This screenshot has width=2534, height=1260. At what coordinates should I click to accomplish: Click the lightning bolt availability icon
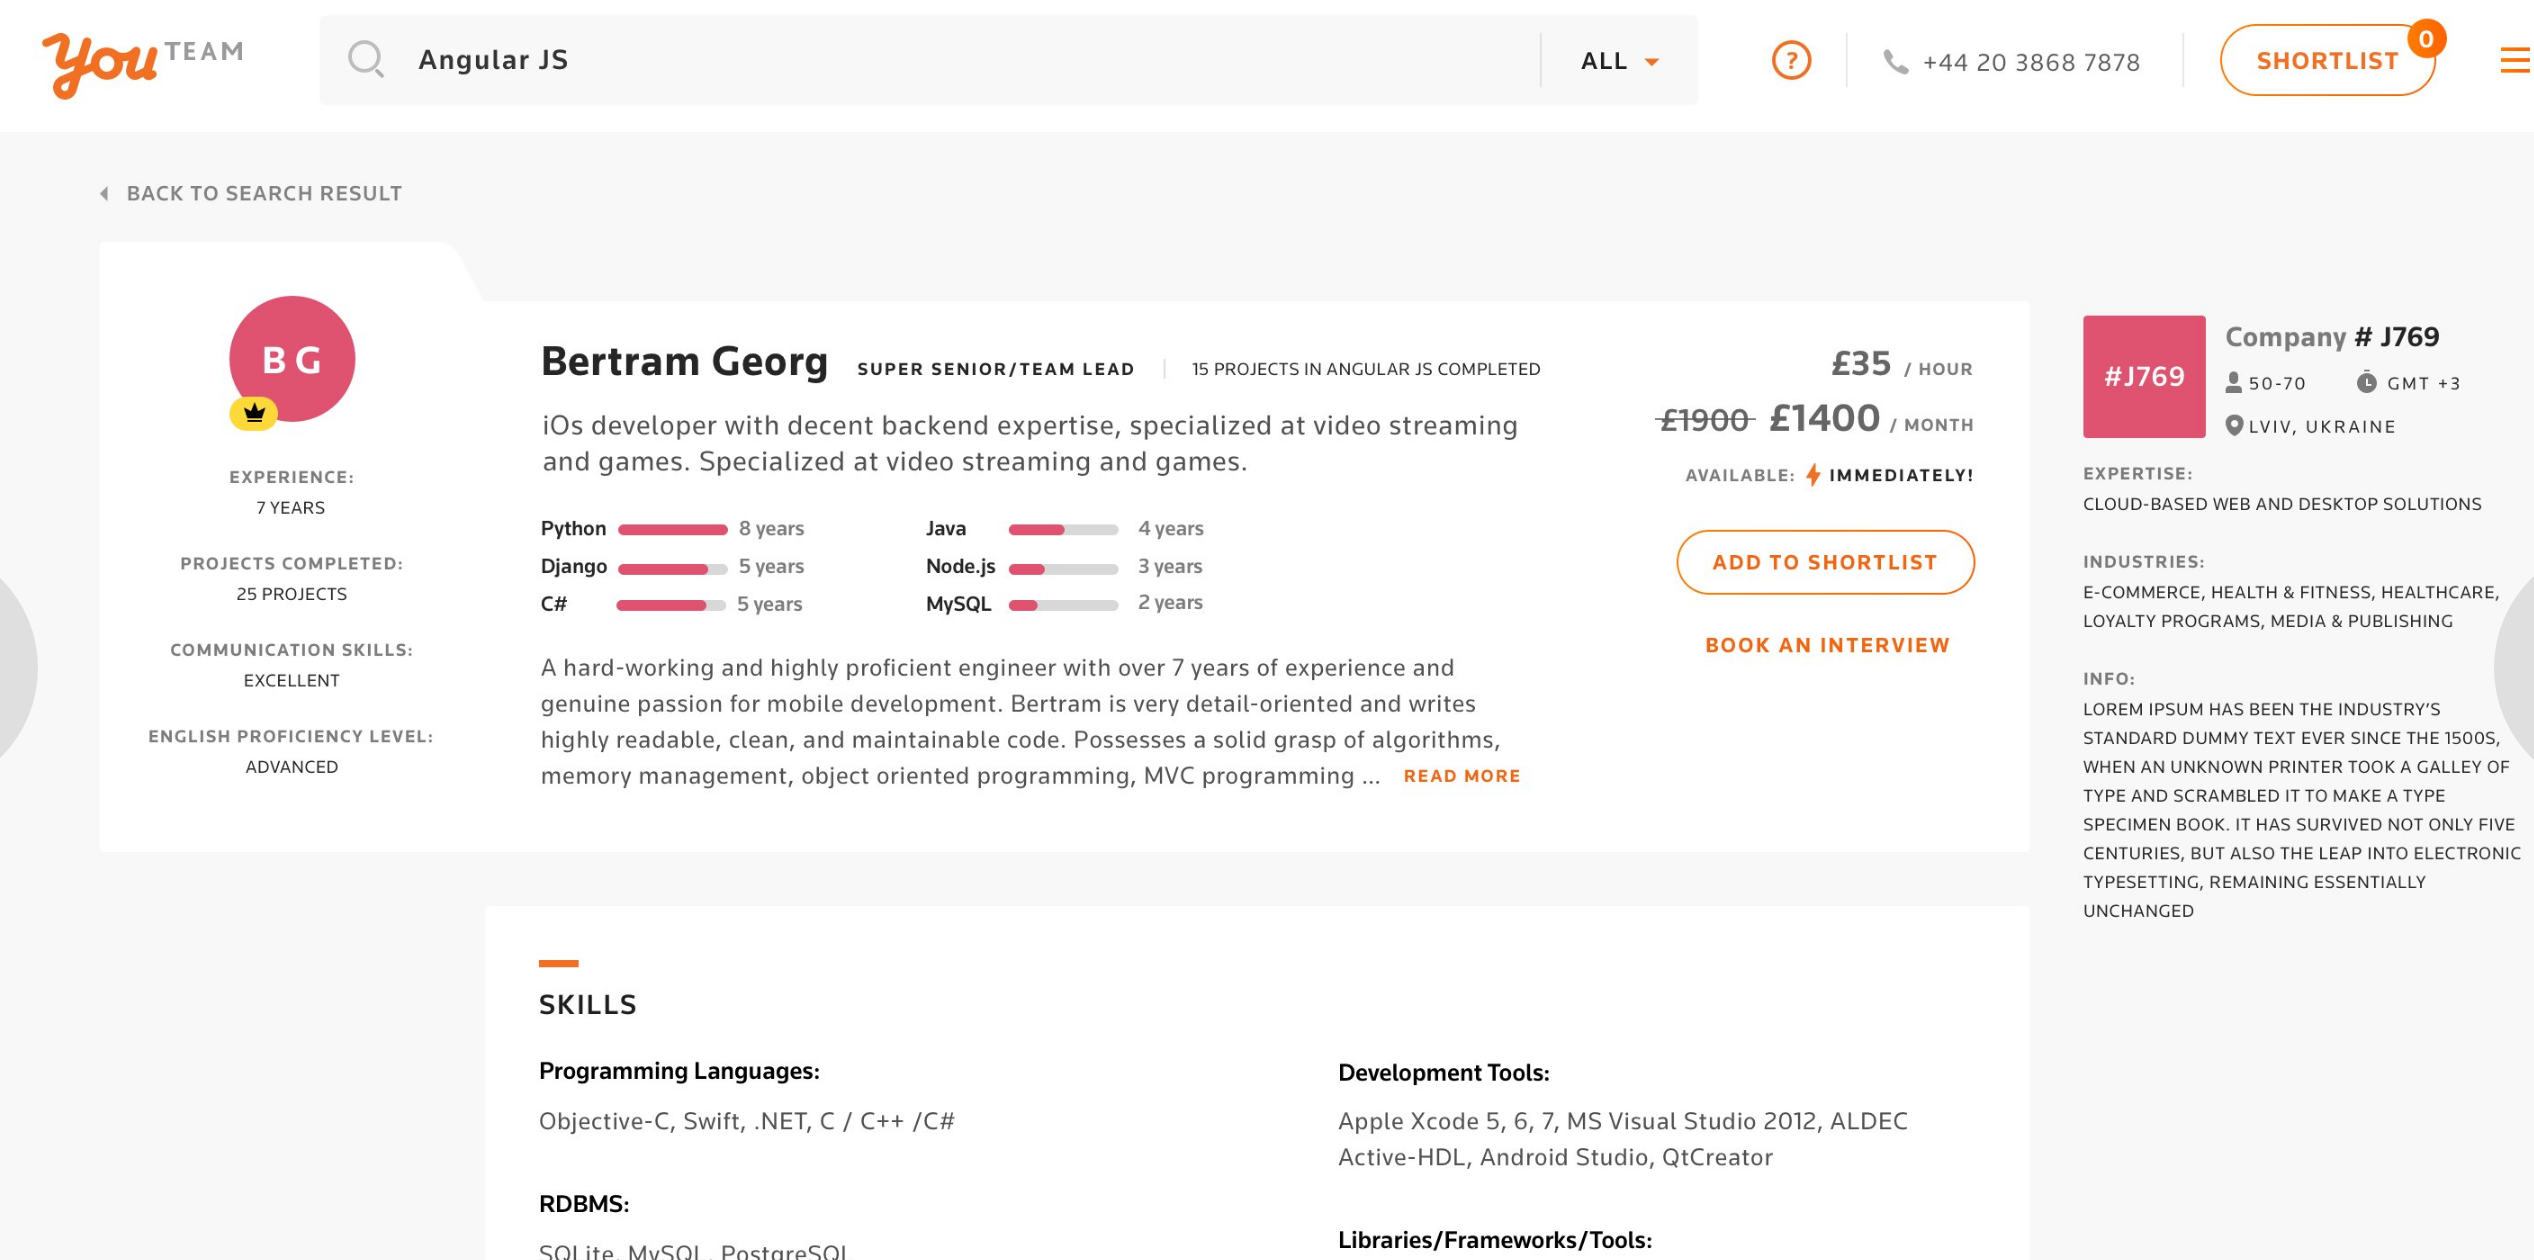tap(1813, 475)
